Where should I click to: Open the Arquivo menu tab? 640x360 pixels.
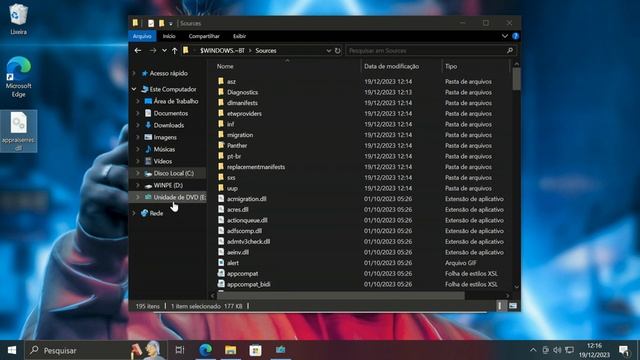tap(142, 36)
